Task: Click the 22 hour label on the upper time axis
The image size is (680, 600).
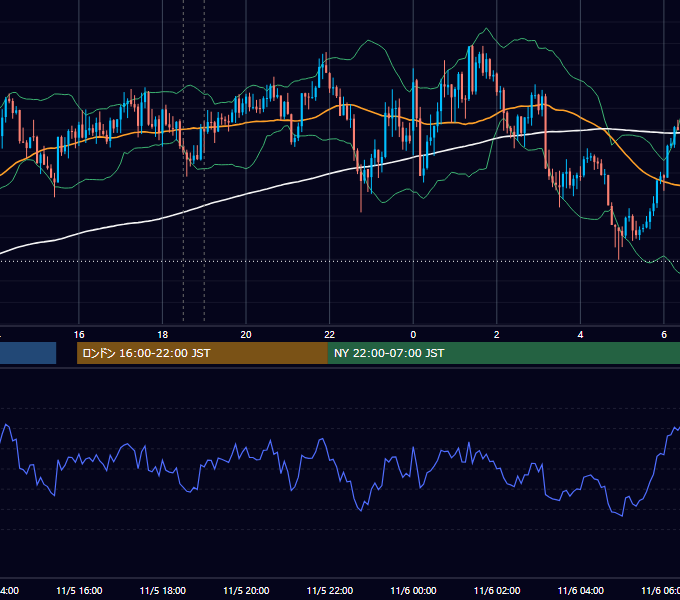Action: (330, 335)
